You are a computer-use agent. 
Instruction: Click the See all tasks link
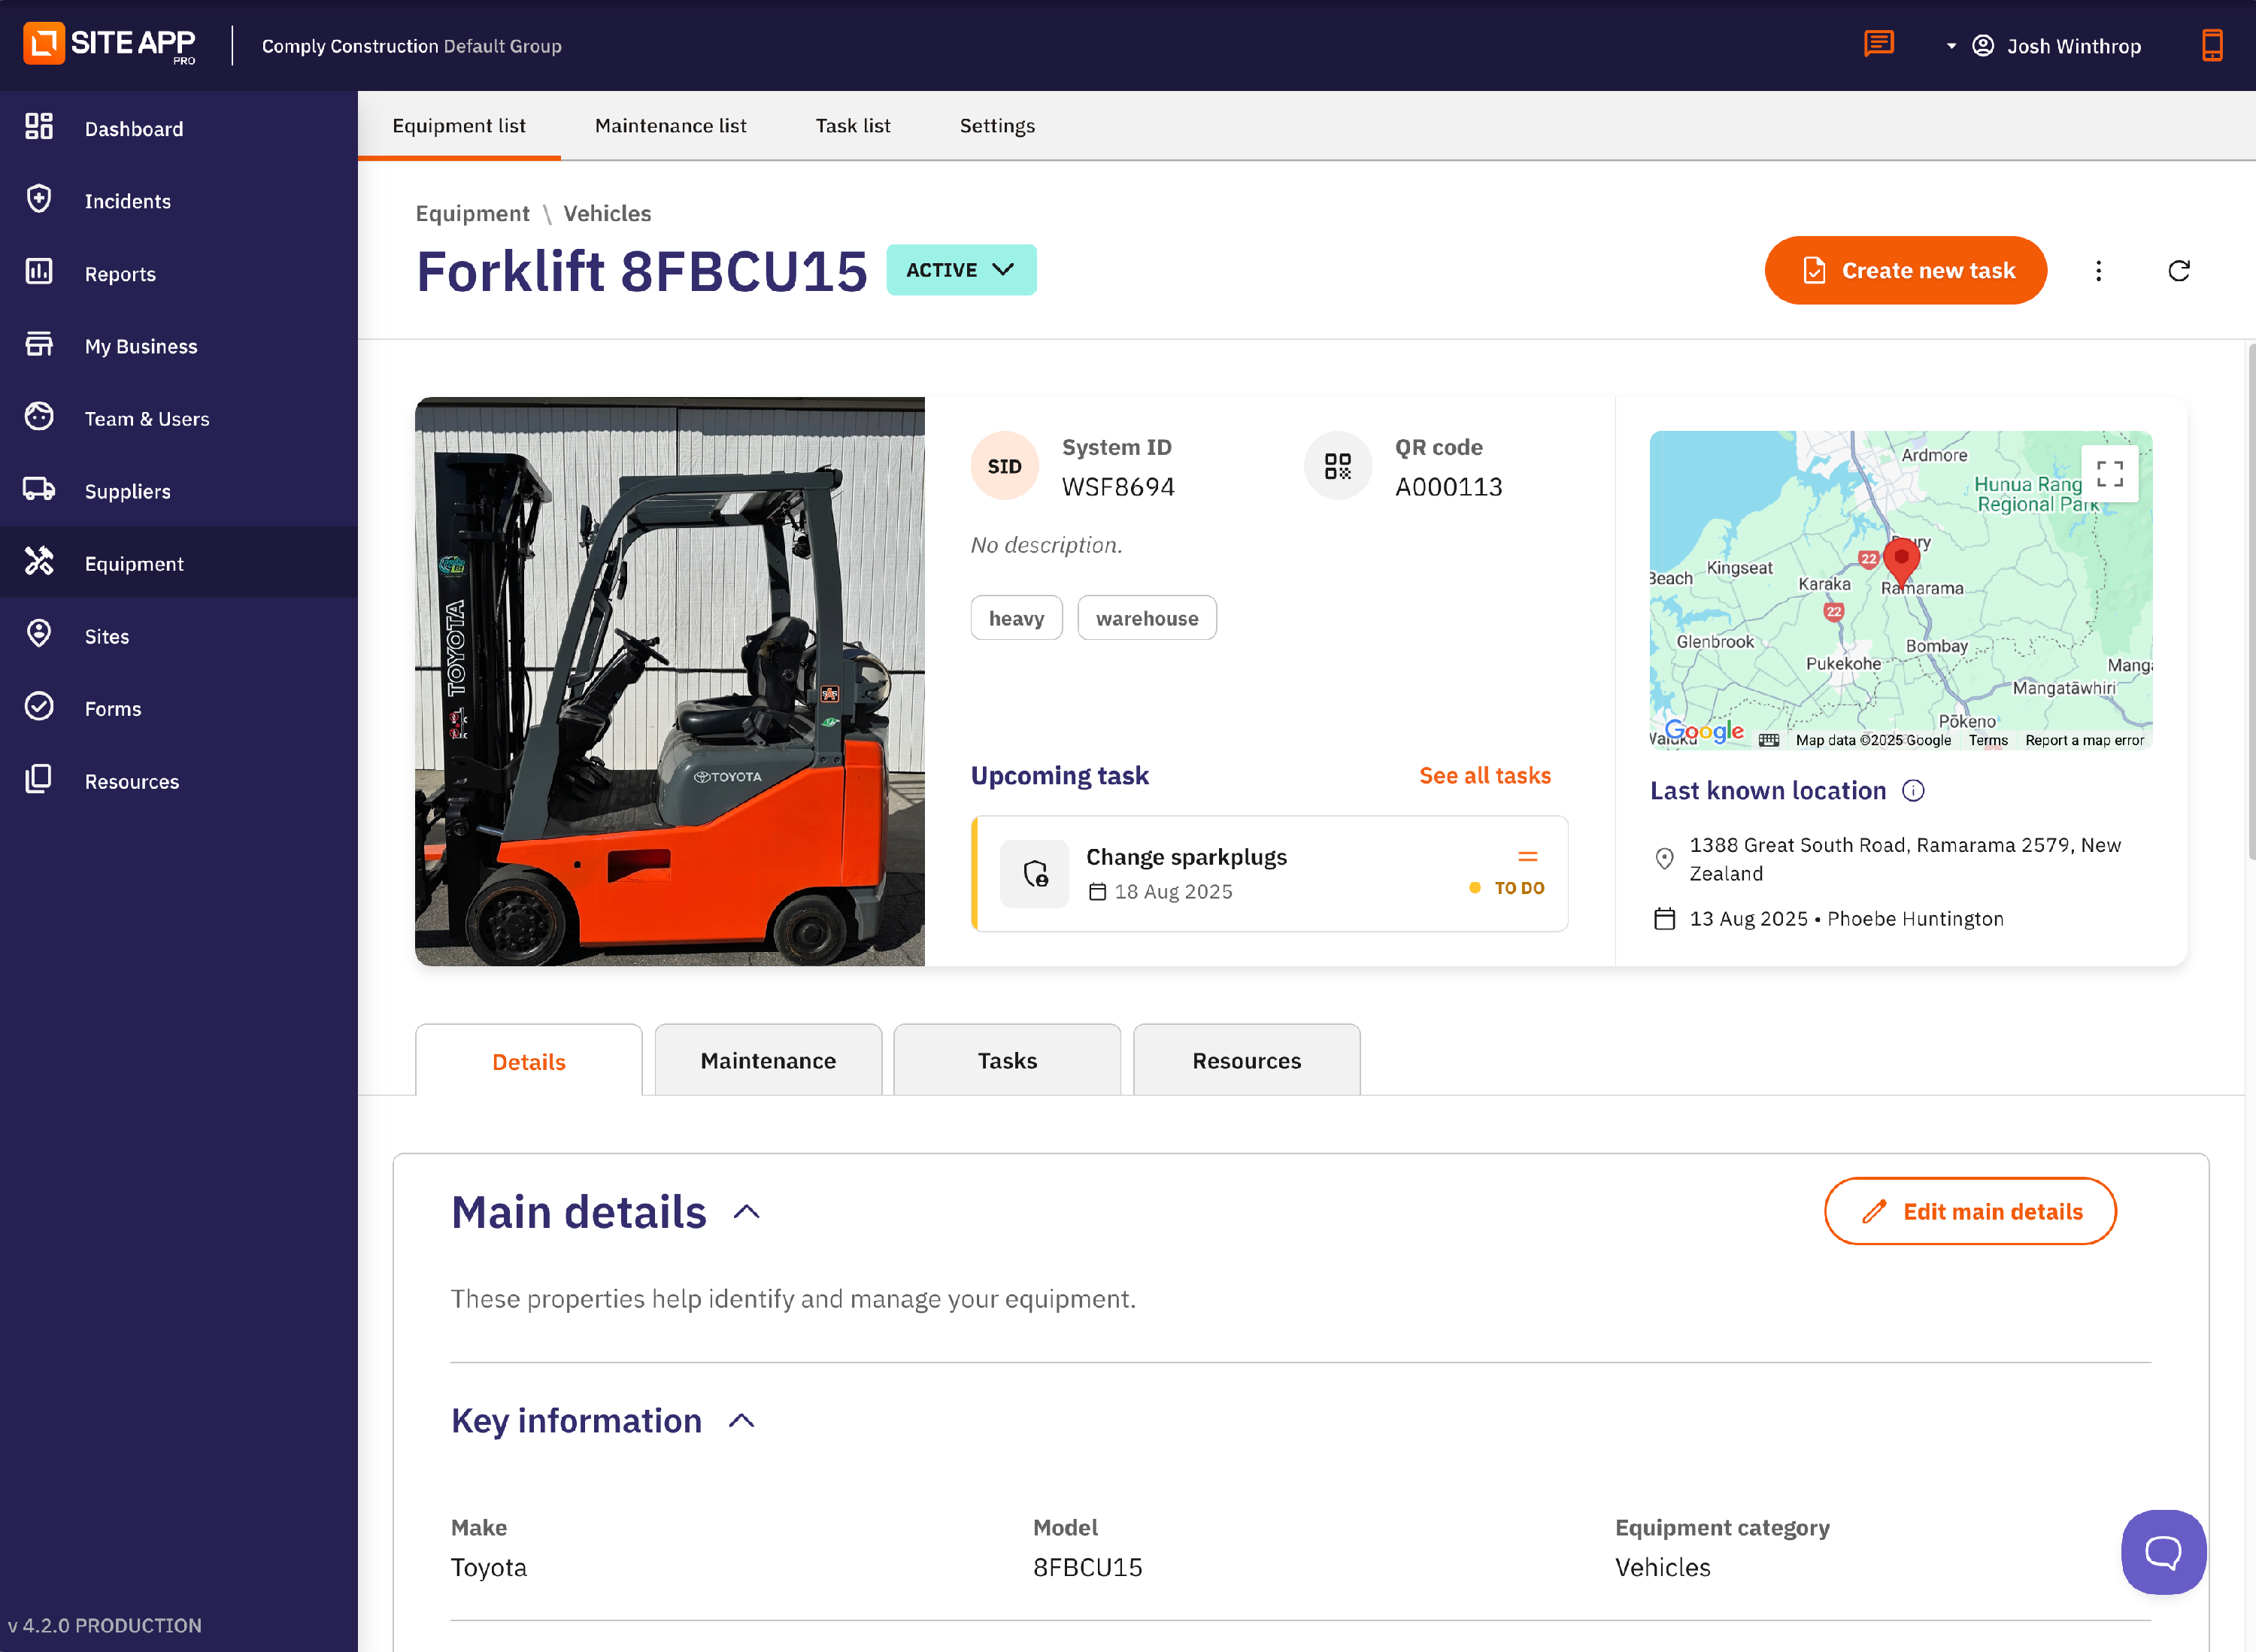pyautogui.click(x=1485, y=775)
